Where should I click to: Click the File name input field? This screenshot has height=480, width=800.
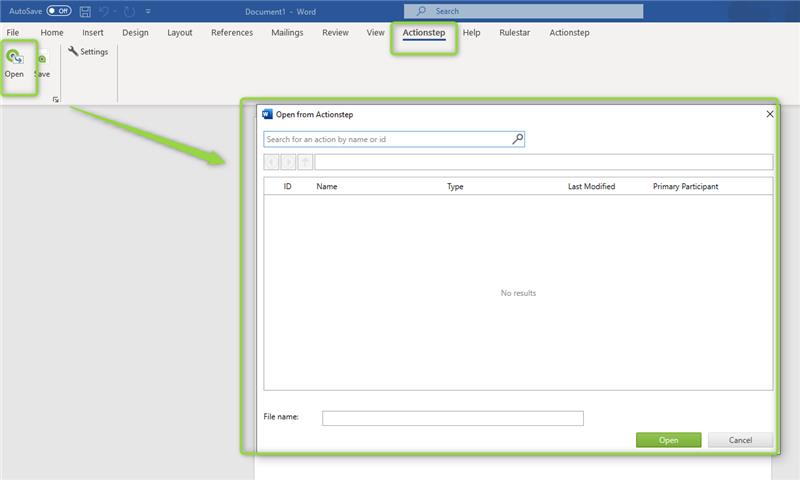(x=453, y=418)
